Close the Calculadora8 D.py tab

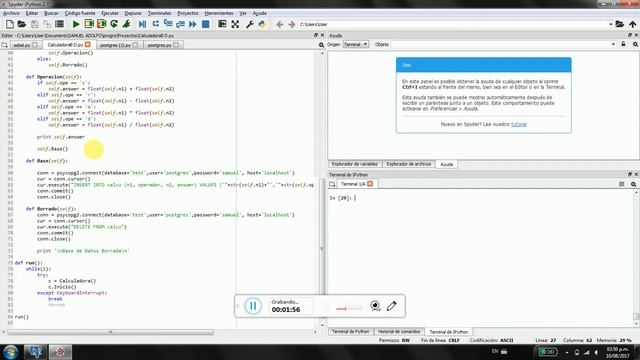88,44
